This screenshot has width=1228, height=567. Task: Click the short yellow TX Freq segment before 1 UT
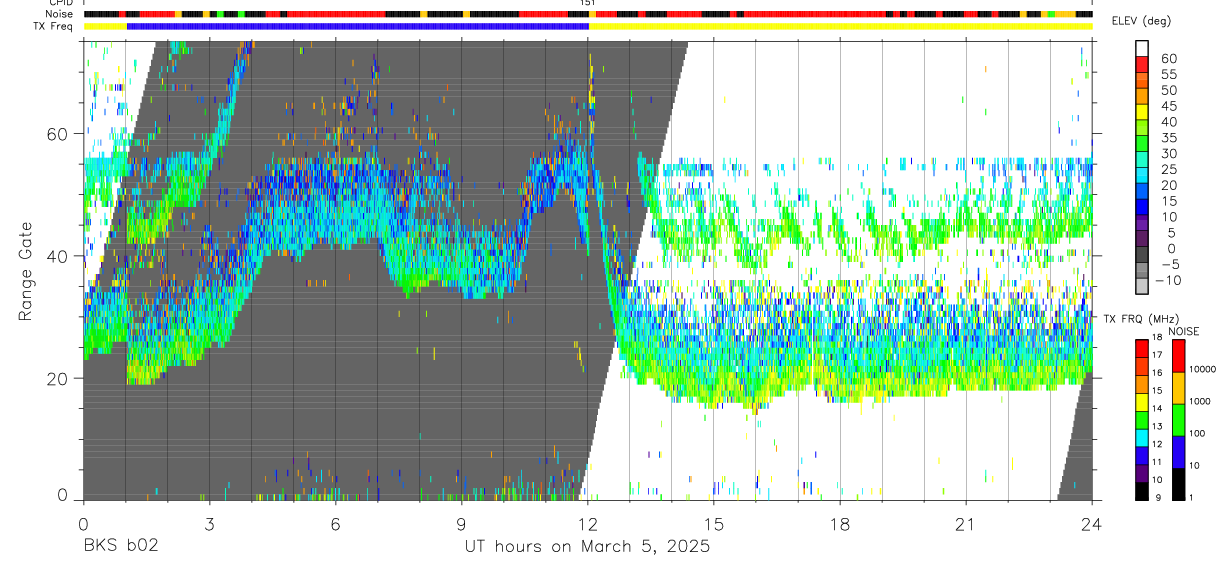coord(105,26)
